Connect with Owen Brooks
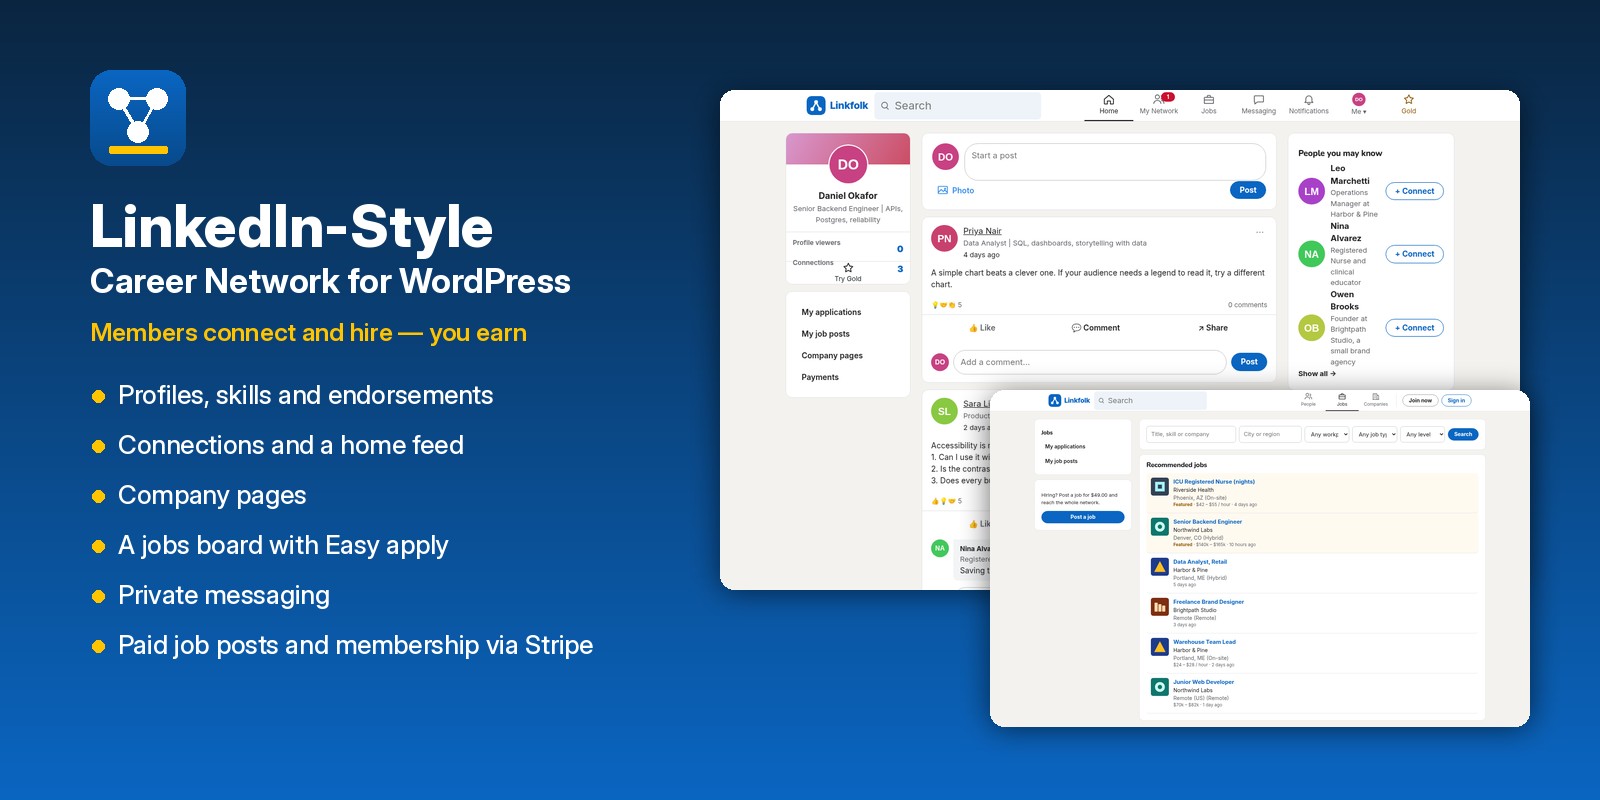The height and width of the screenshot is (800, 1600). click(x=1414, y=328)
